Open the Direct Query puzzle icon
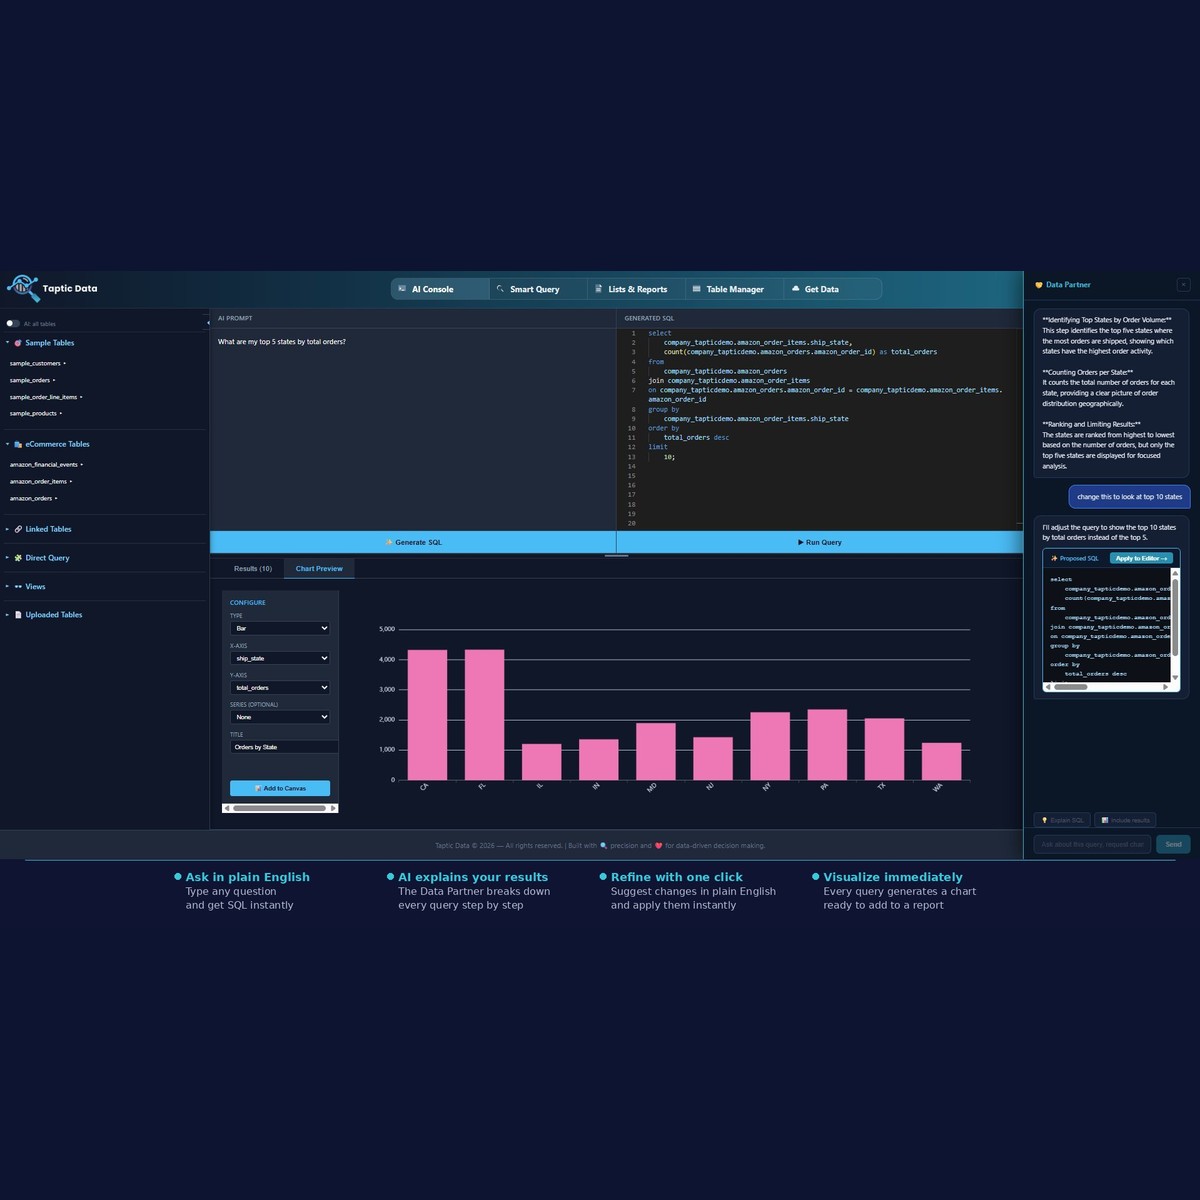The width and height of the screenshot is (1200, 1200). 18,558
